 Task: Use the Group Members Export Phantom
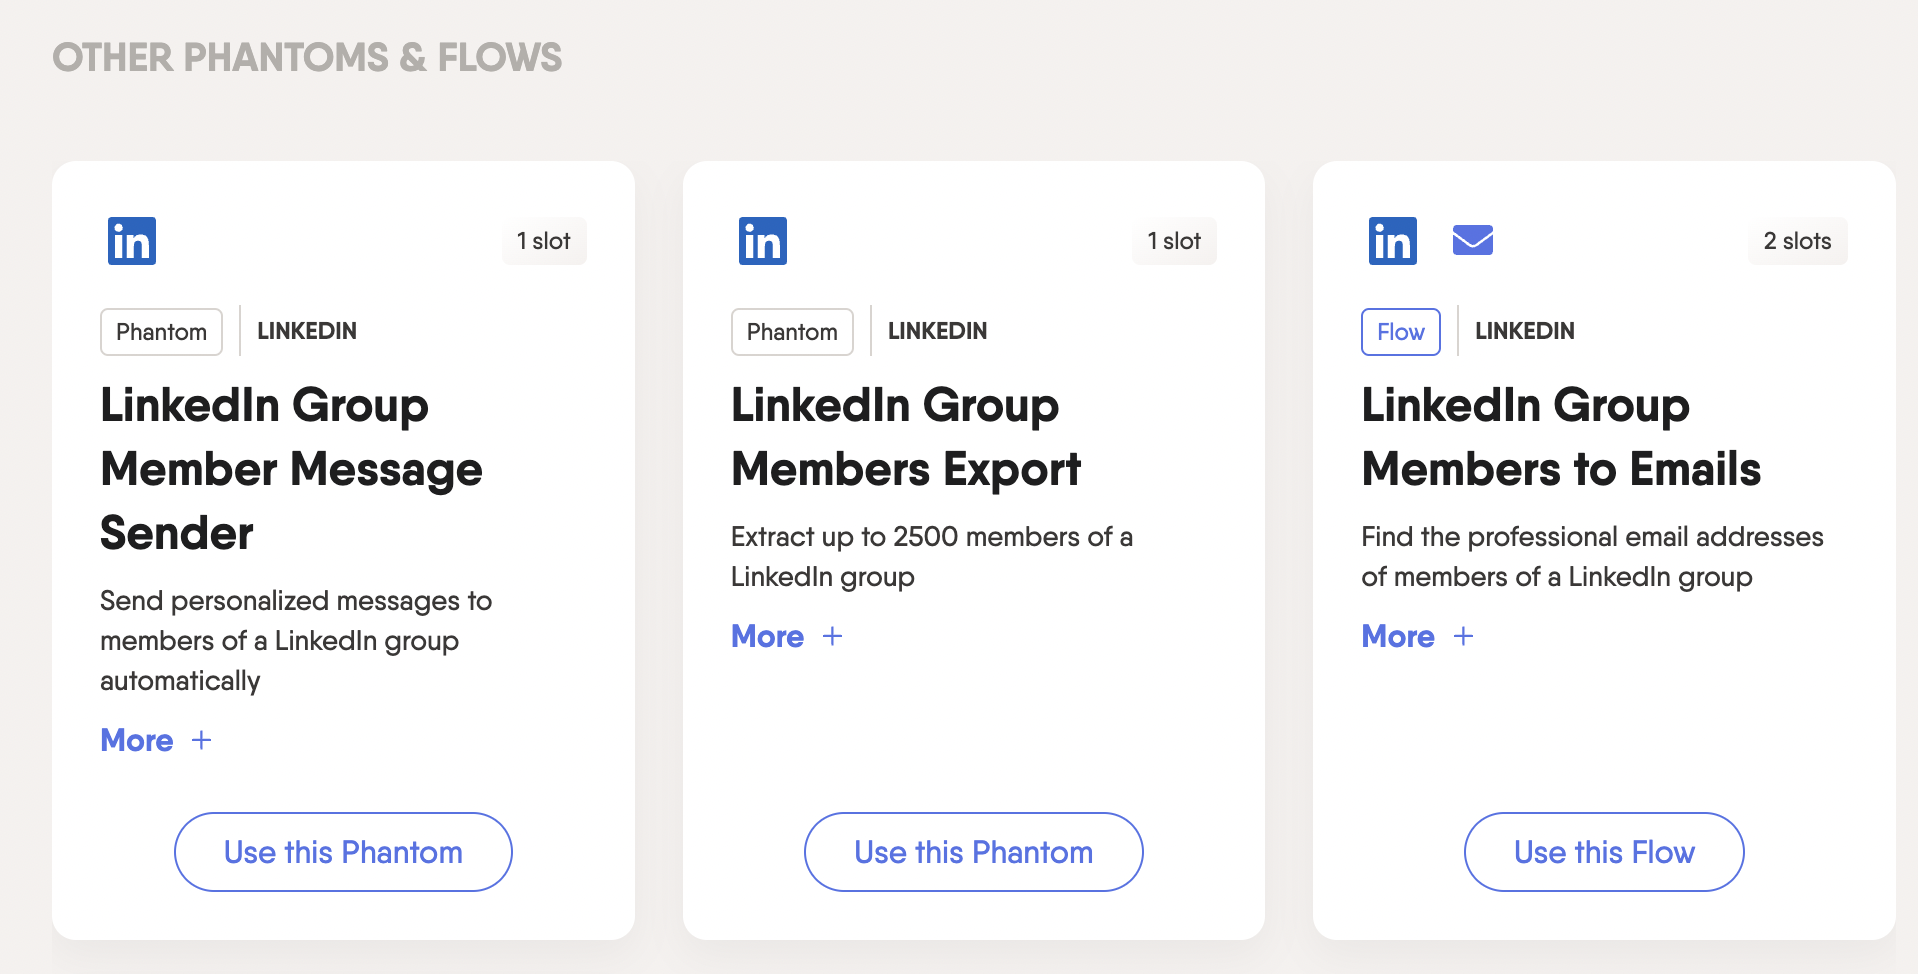(x=973, y=852)
